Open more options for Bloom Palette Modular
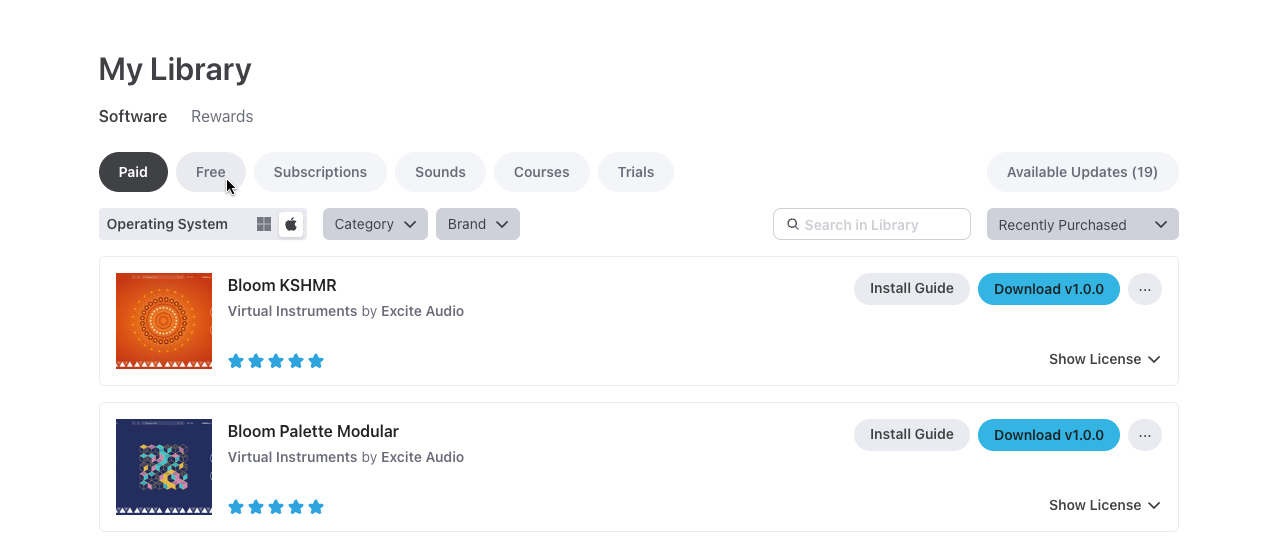Image resolution: width=1279 pixels, height=546 pixels. (1145, 435)
